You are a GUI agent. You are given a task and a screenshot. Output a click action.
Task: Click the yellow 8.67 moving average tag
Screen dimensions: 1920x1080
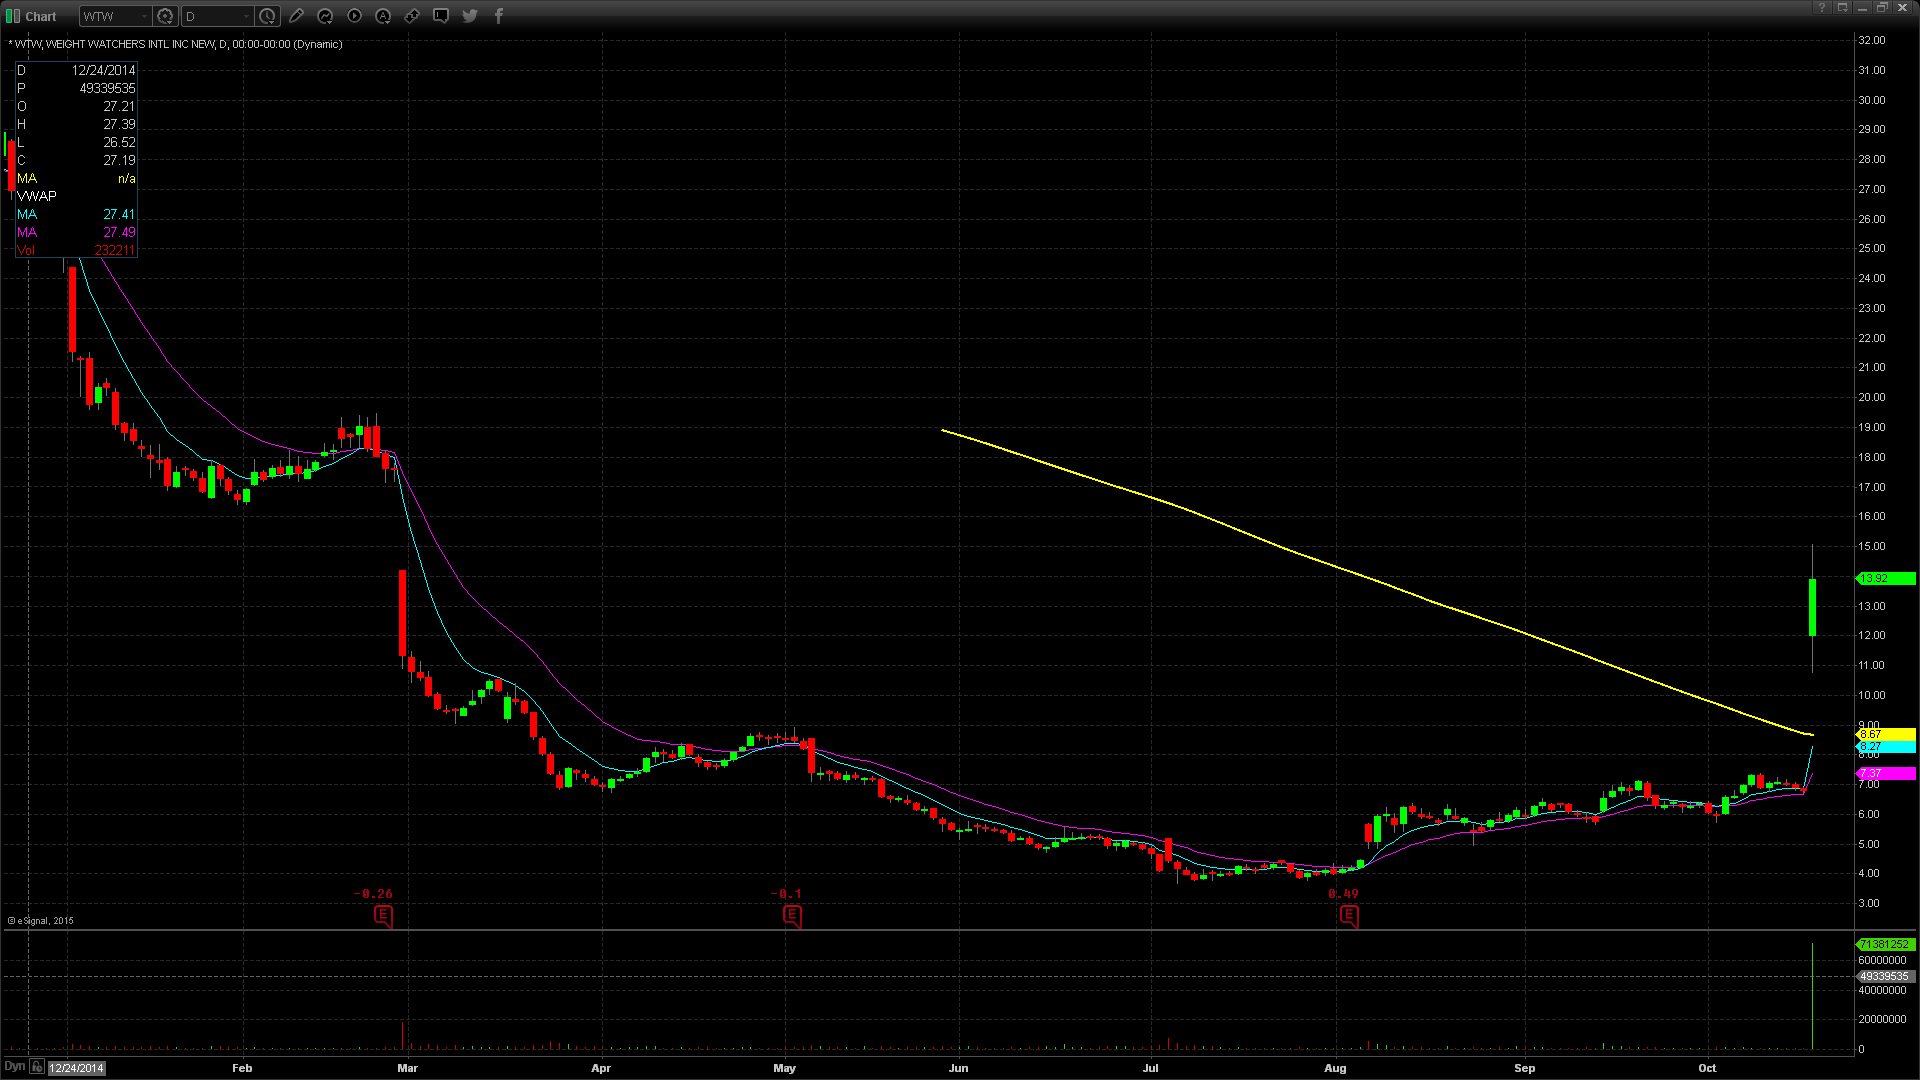pos(1886,735)
